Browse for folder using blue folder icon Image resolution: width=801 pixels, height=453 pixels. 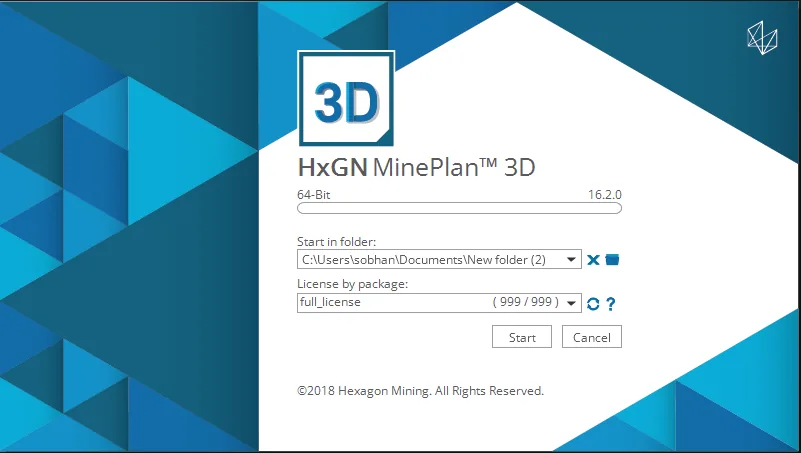pos(612,259)
